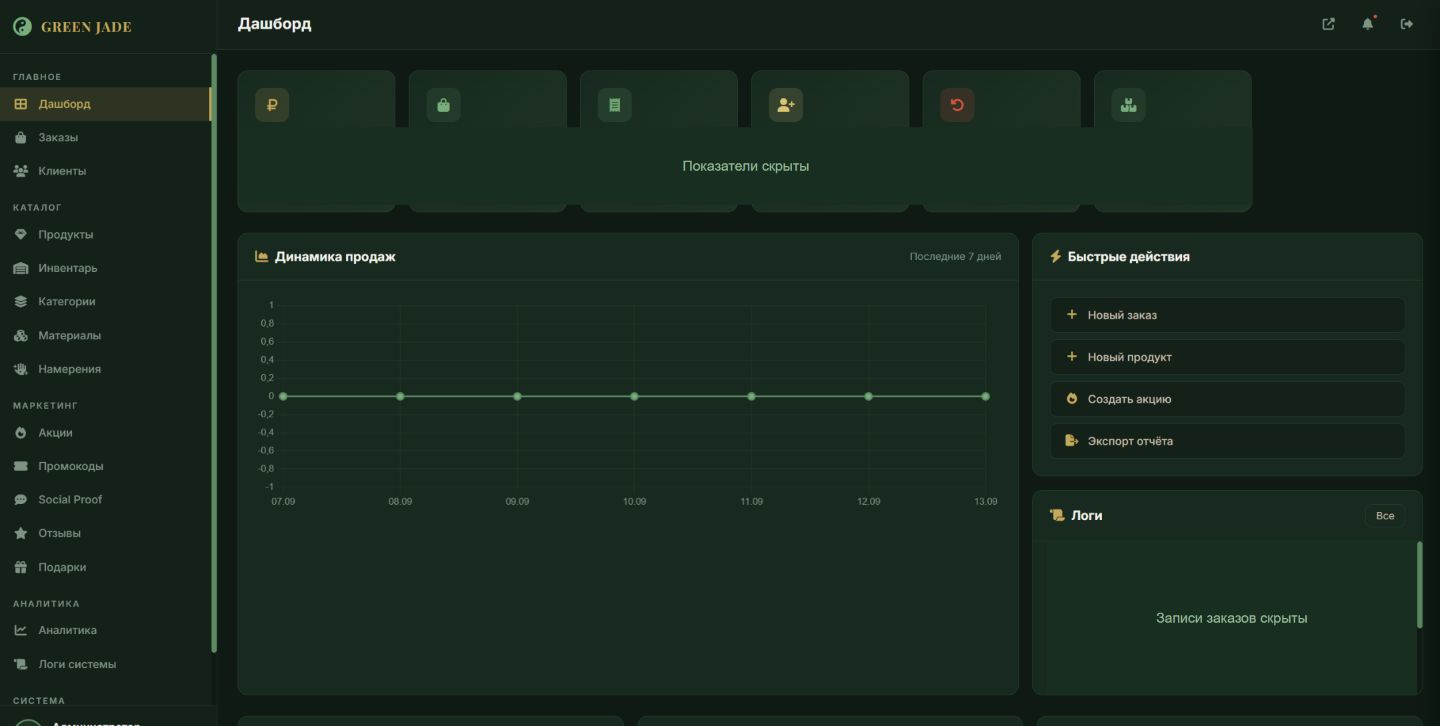Click the Новый заказ quick action
The image size is (1440, 726).
(x=1227, y=315)
